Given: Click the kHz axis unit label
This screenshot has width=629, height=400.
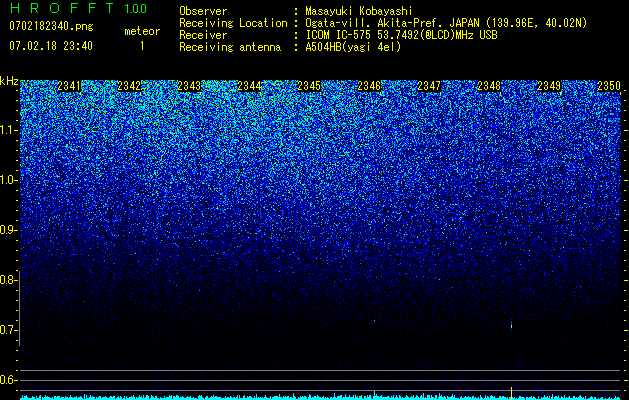Looking at the screenshot, I should (x=9, y=81).
